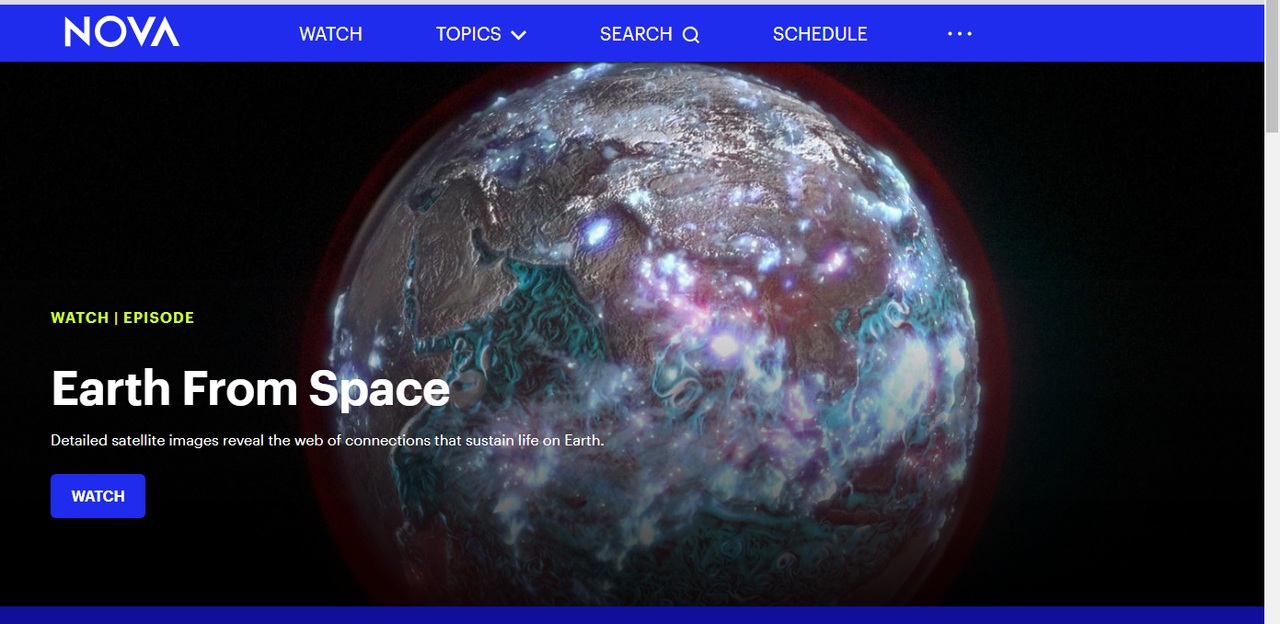Click the WATCH | EPISODE label
This screenshot has width=1280, height=624.
click(122, 318)
